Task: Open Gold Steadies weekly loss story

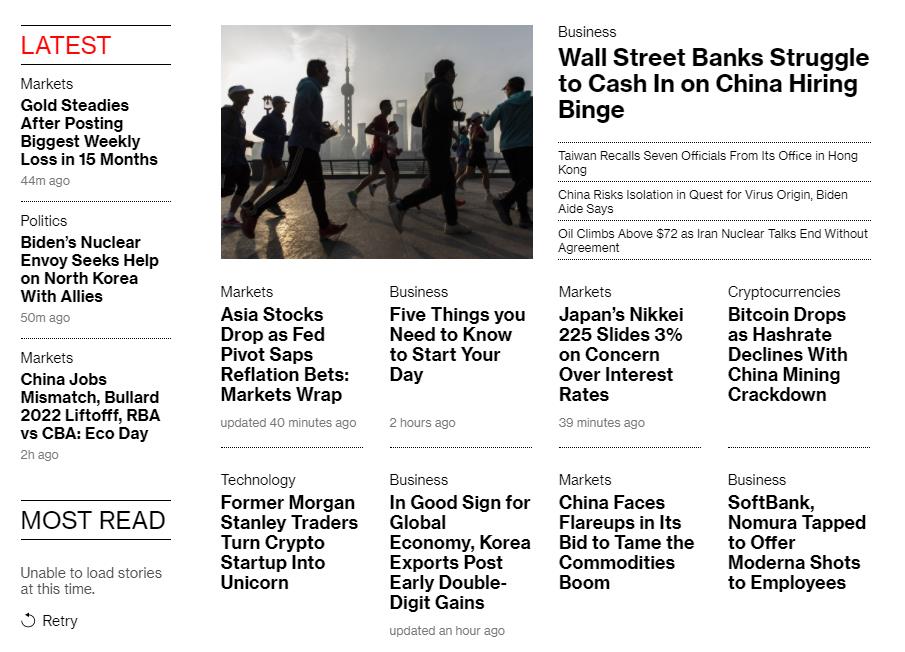Action: [89, 132]
